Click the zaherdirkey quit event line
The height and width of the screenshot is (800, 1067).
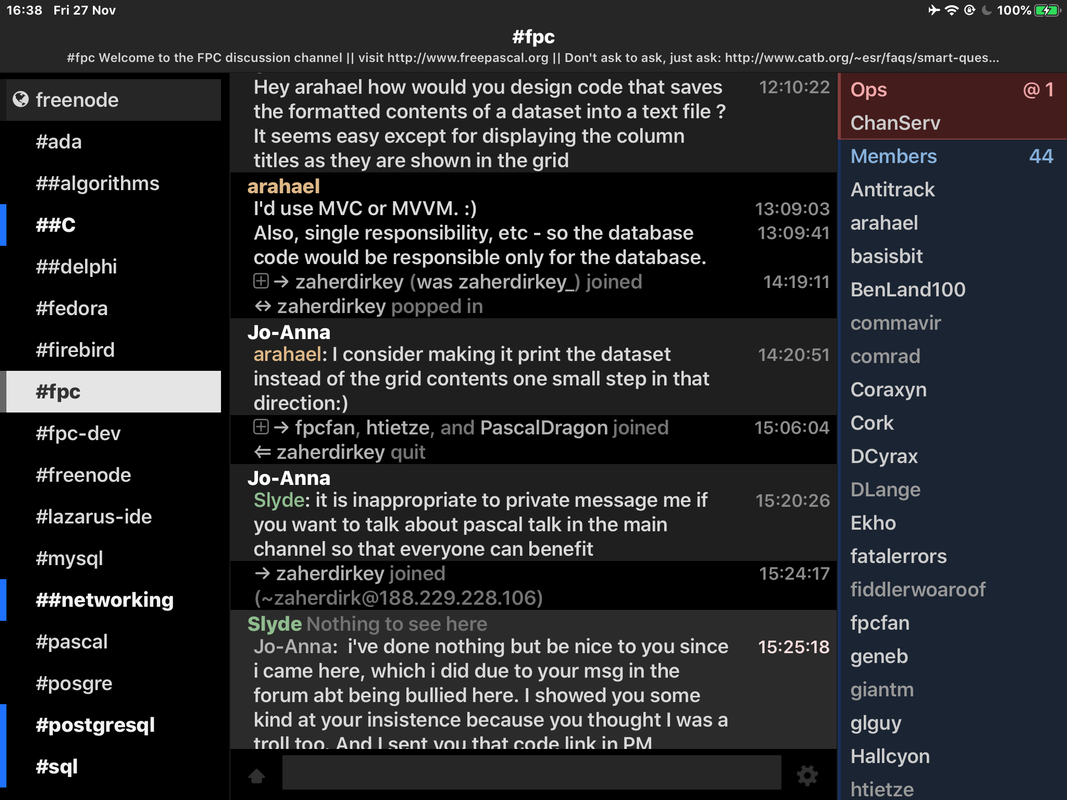(340, 452)
